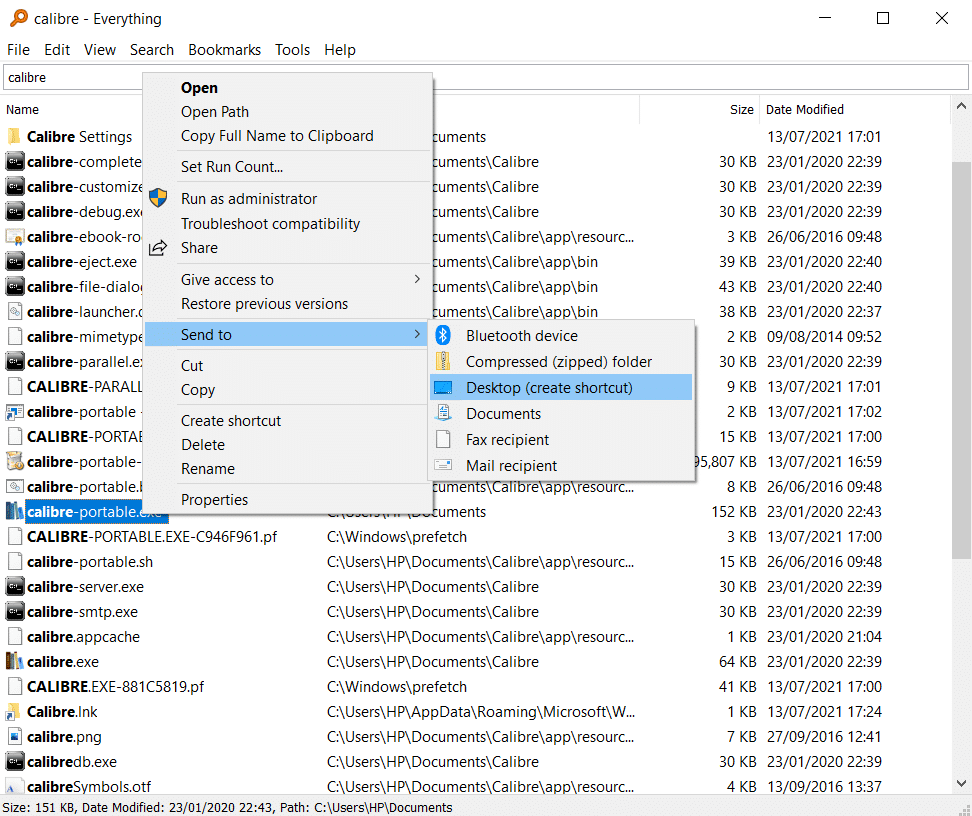Screen dimensions: 972x816
Task: Send to Desktop (create shortcut)
Action: coord(561,388)
